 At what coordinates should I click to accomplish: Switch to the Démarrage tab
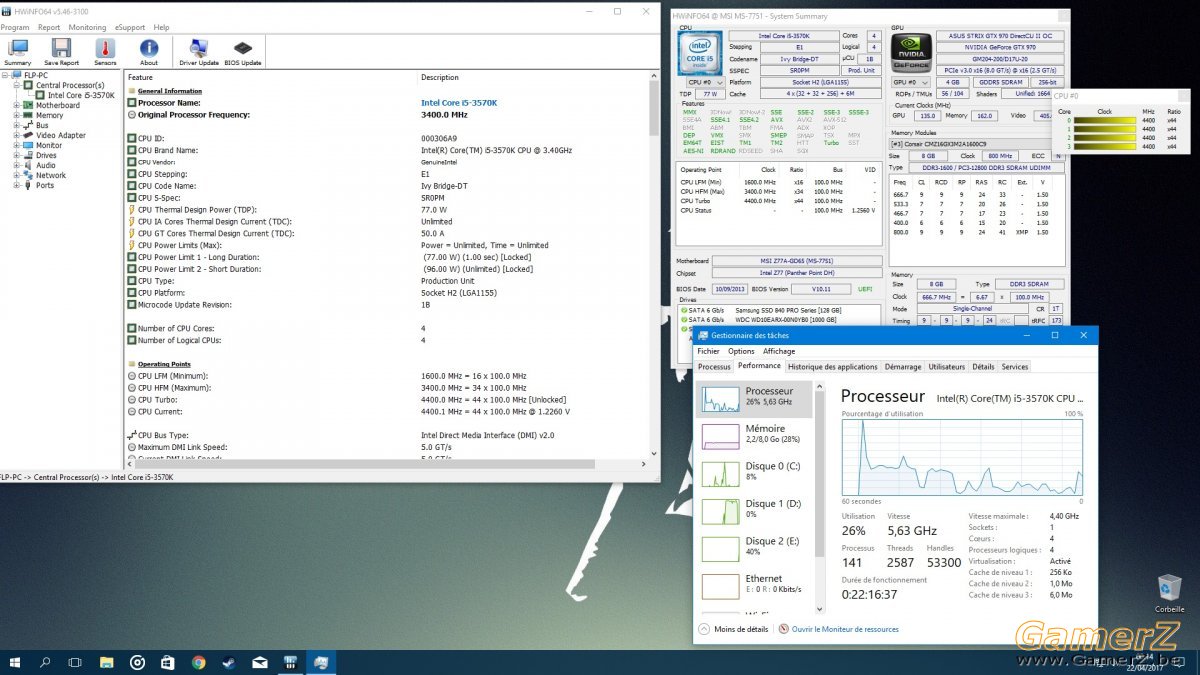pos(903,367)
